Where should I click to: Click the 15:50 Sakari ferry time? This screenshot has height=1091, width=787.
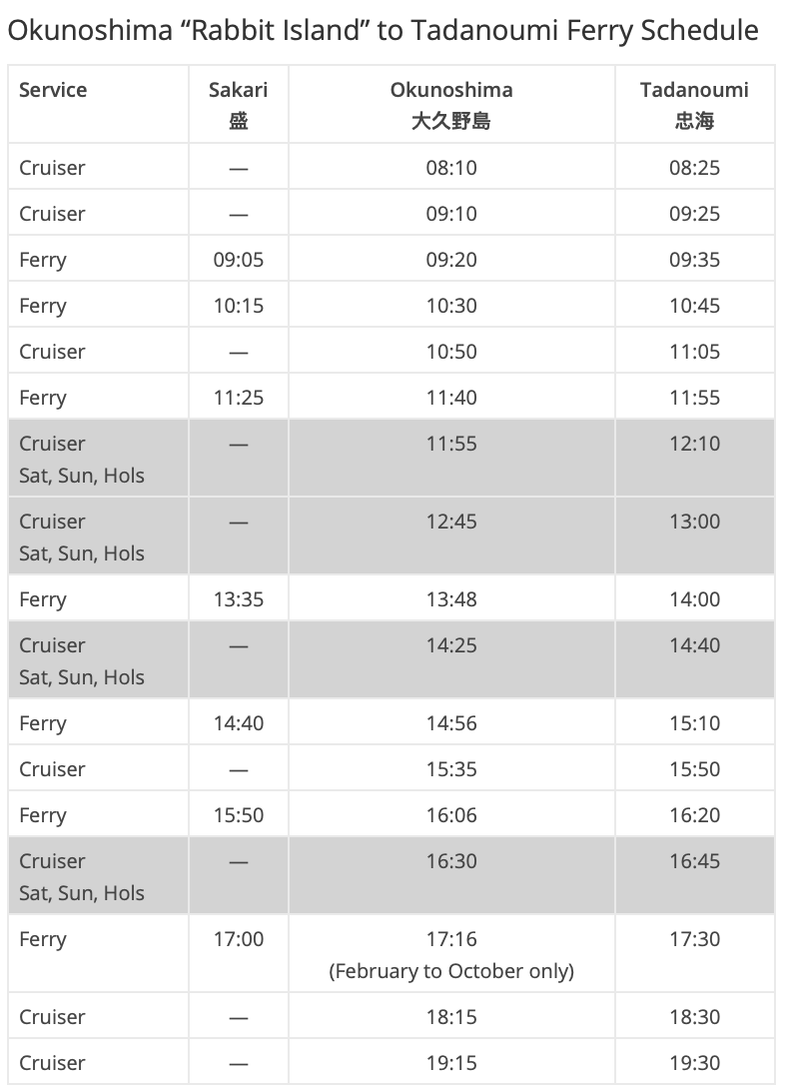tap(239, 815)
